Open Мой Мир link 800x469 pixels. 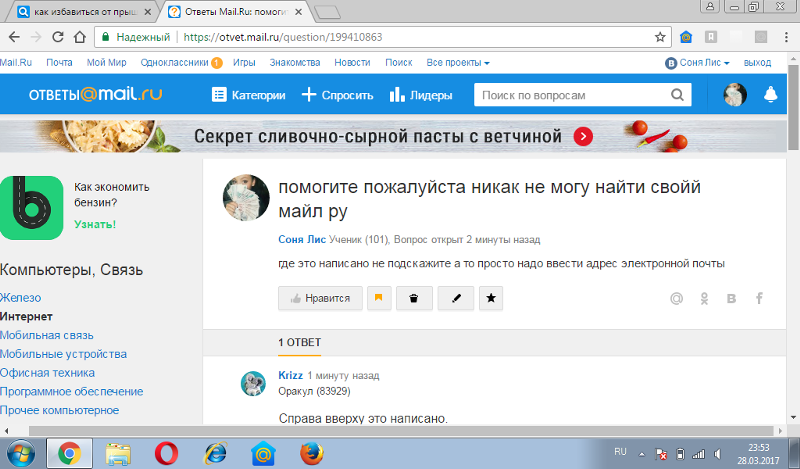(106, 63)
